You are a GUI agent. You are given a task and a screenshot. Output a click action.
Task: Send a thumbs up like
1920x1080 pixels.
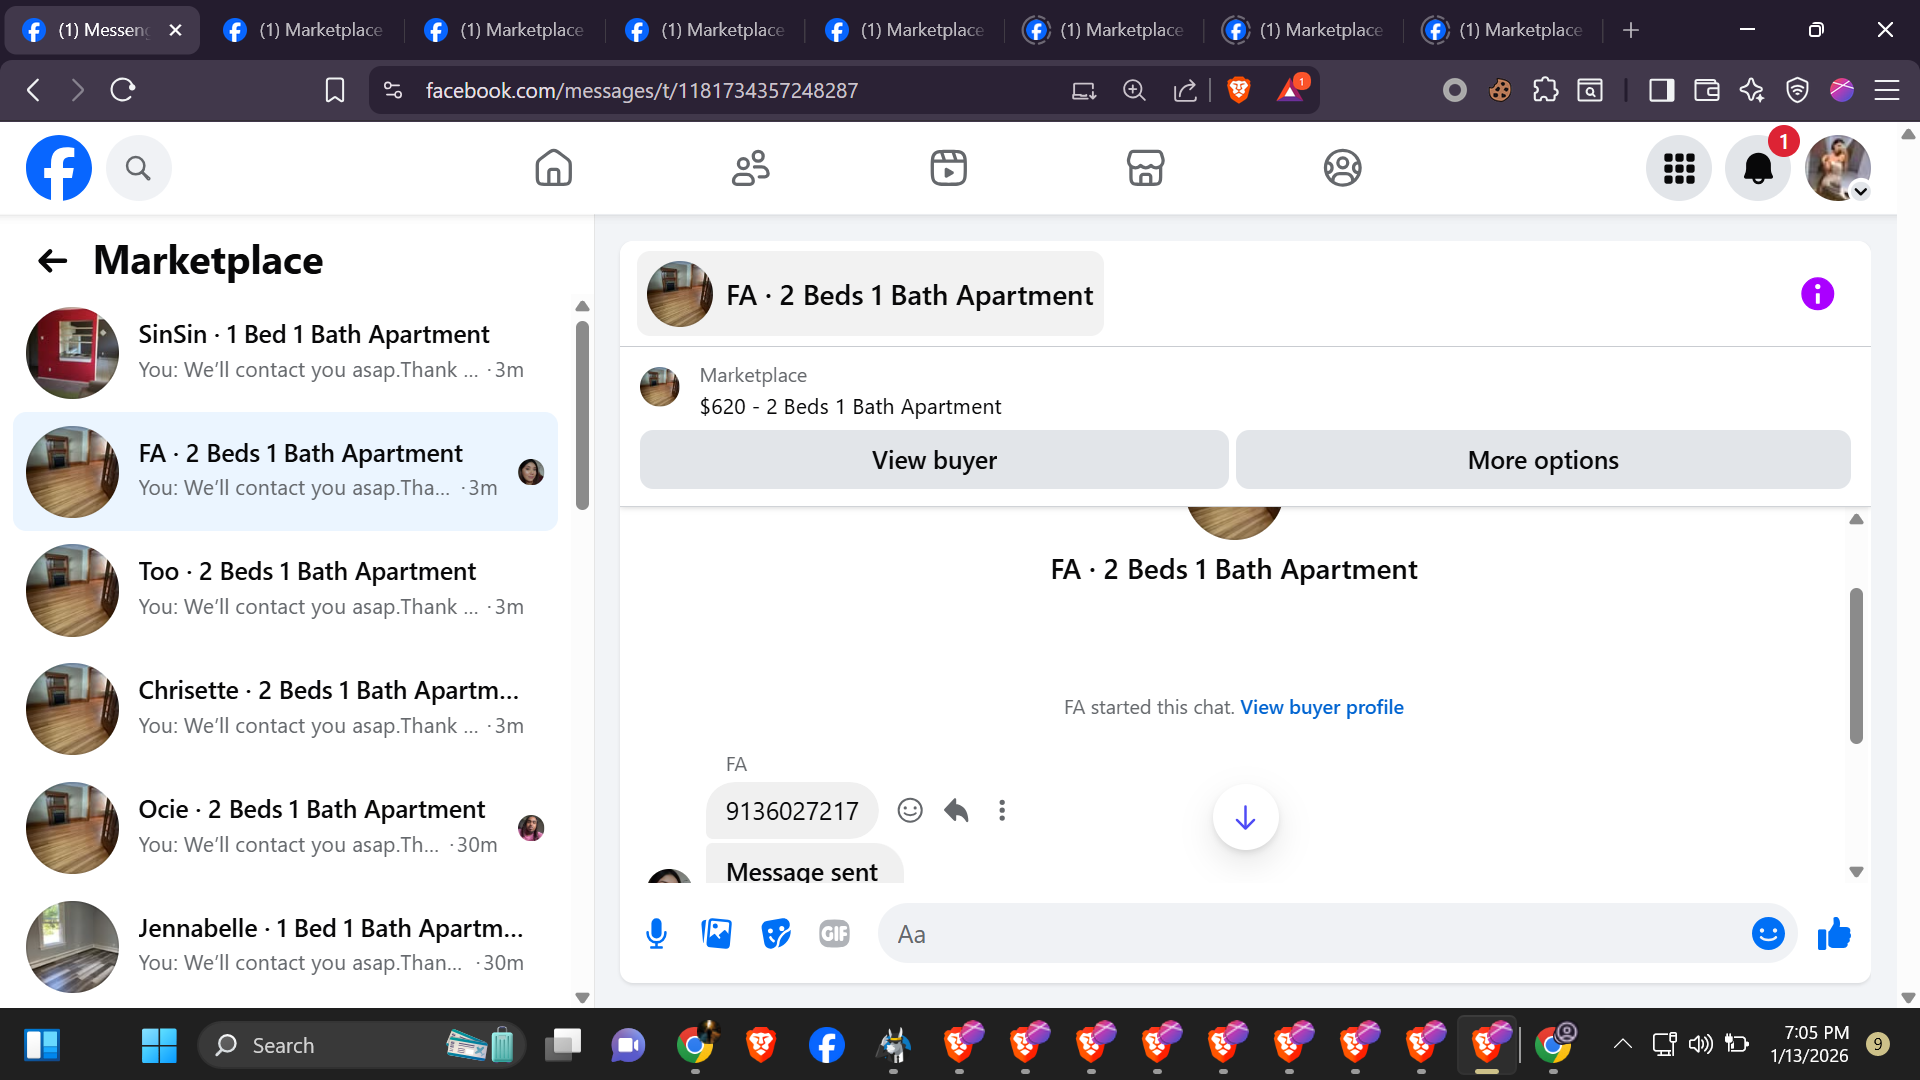coord(1834,934)
